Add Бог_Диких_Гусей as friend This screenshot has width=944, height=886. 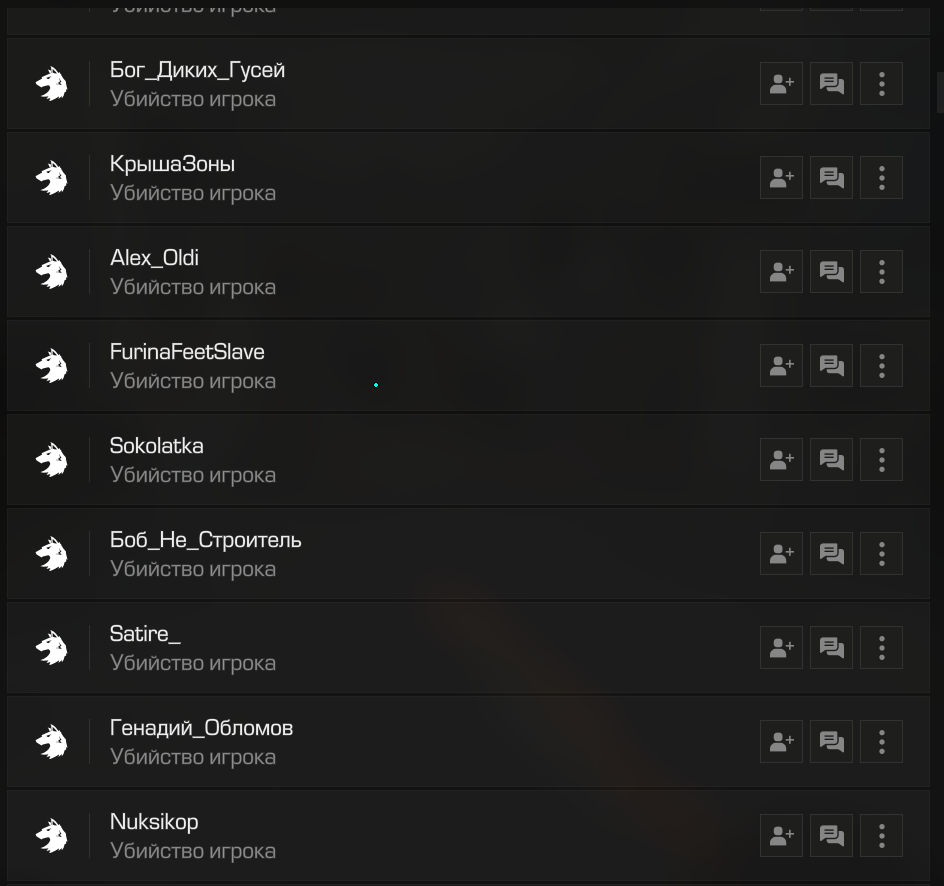click(x=781, y=84)
